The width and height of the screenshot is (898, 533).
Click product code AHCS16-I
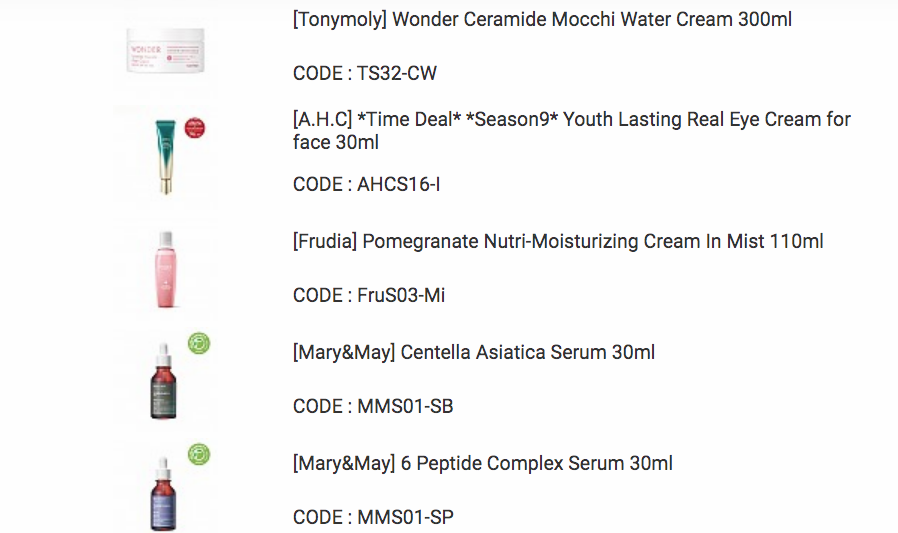[x=398, y=185]
